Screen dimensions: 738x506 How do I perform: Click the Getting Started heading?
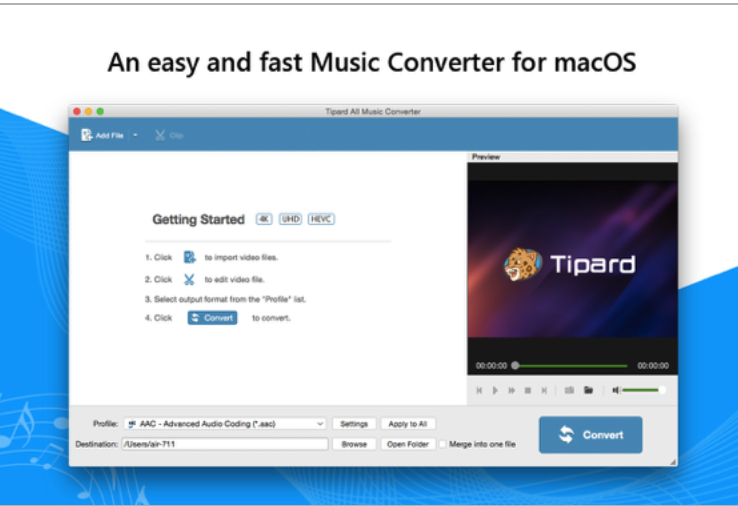click(199, 219)
